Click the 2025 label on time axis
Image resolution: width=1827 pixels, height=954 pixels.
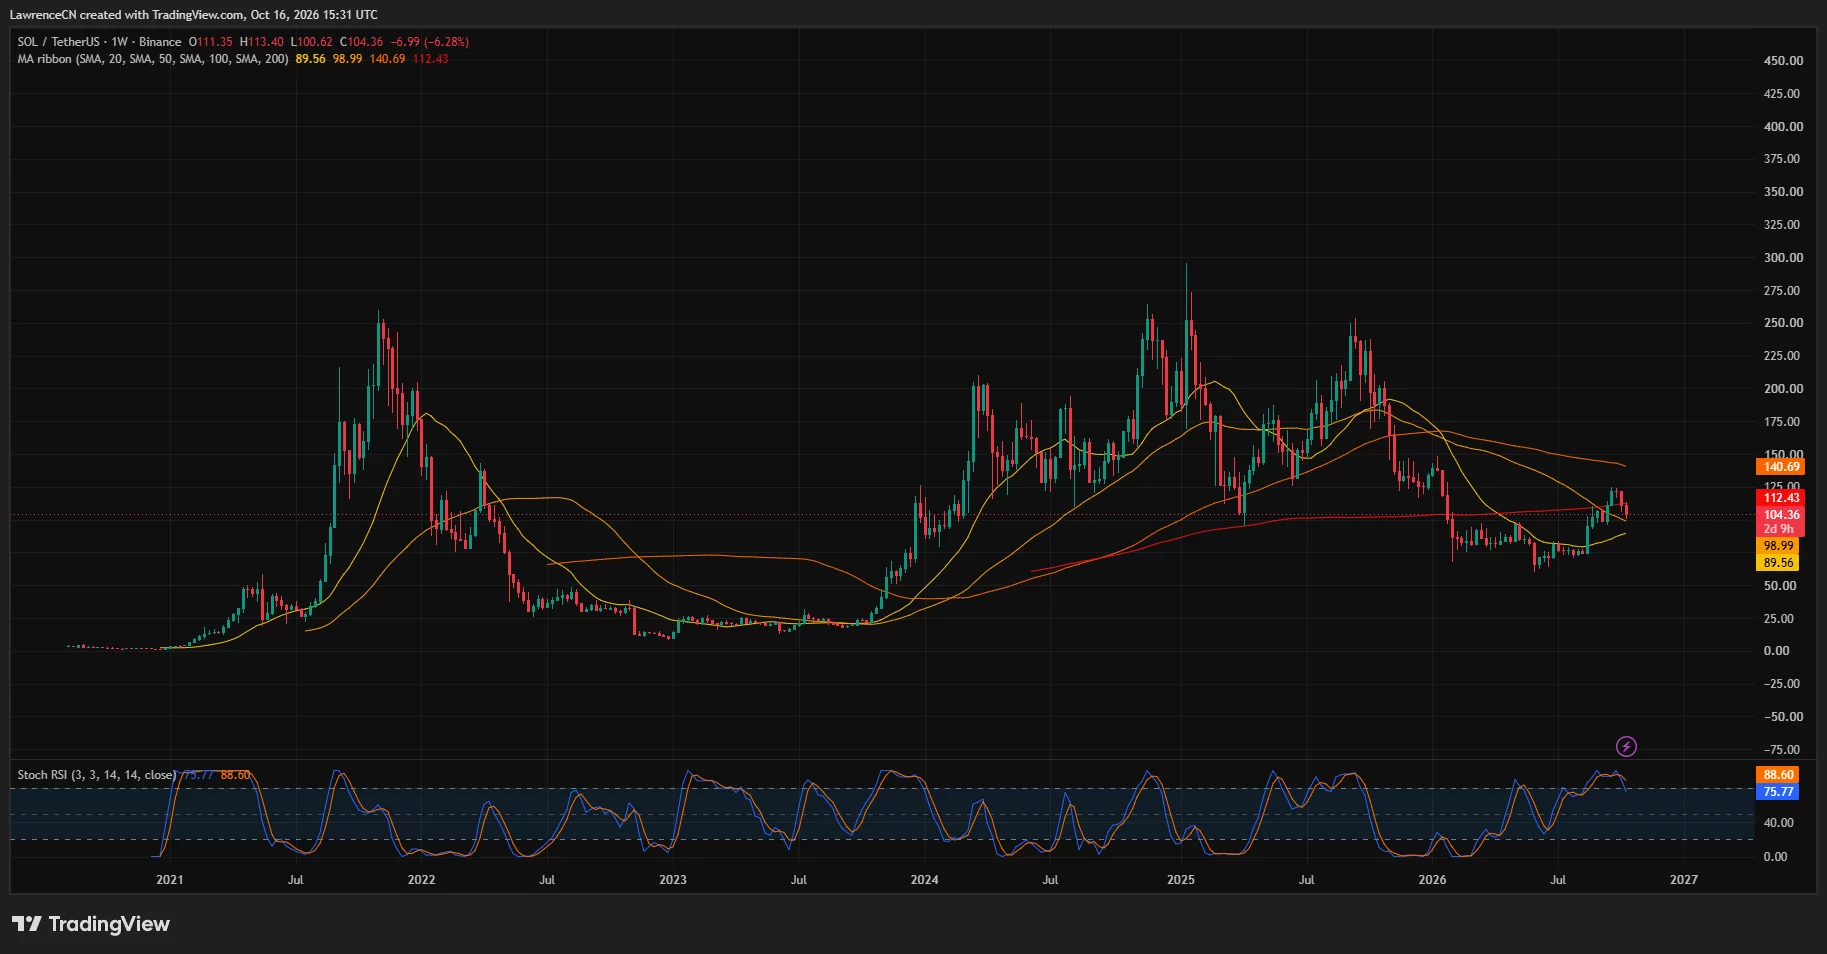pyautogui.click(x=1180, y=880)
